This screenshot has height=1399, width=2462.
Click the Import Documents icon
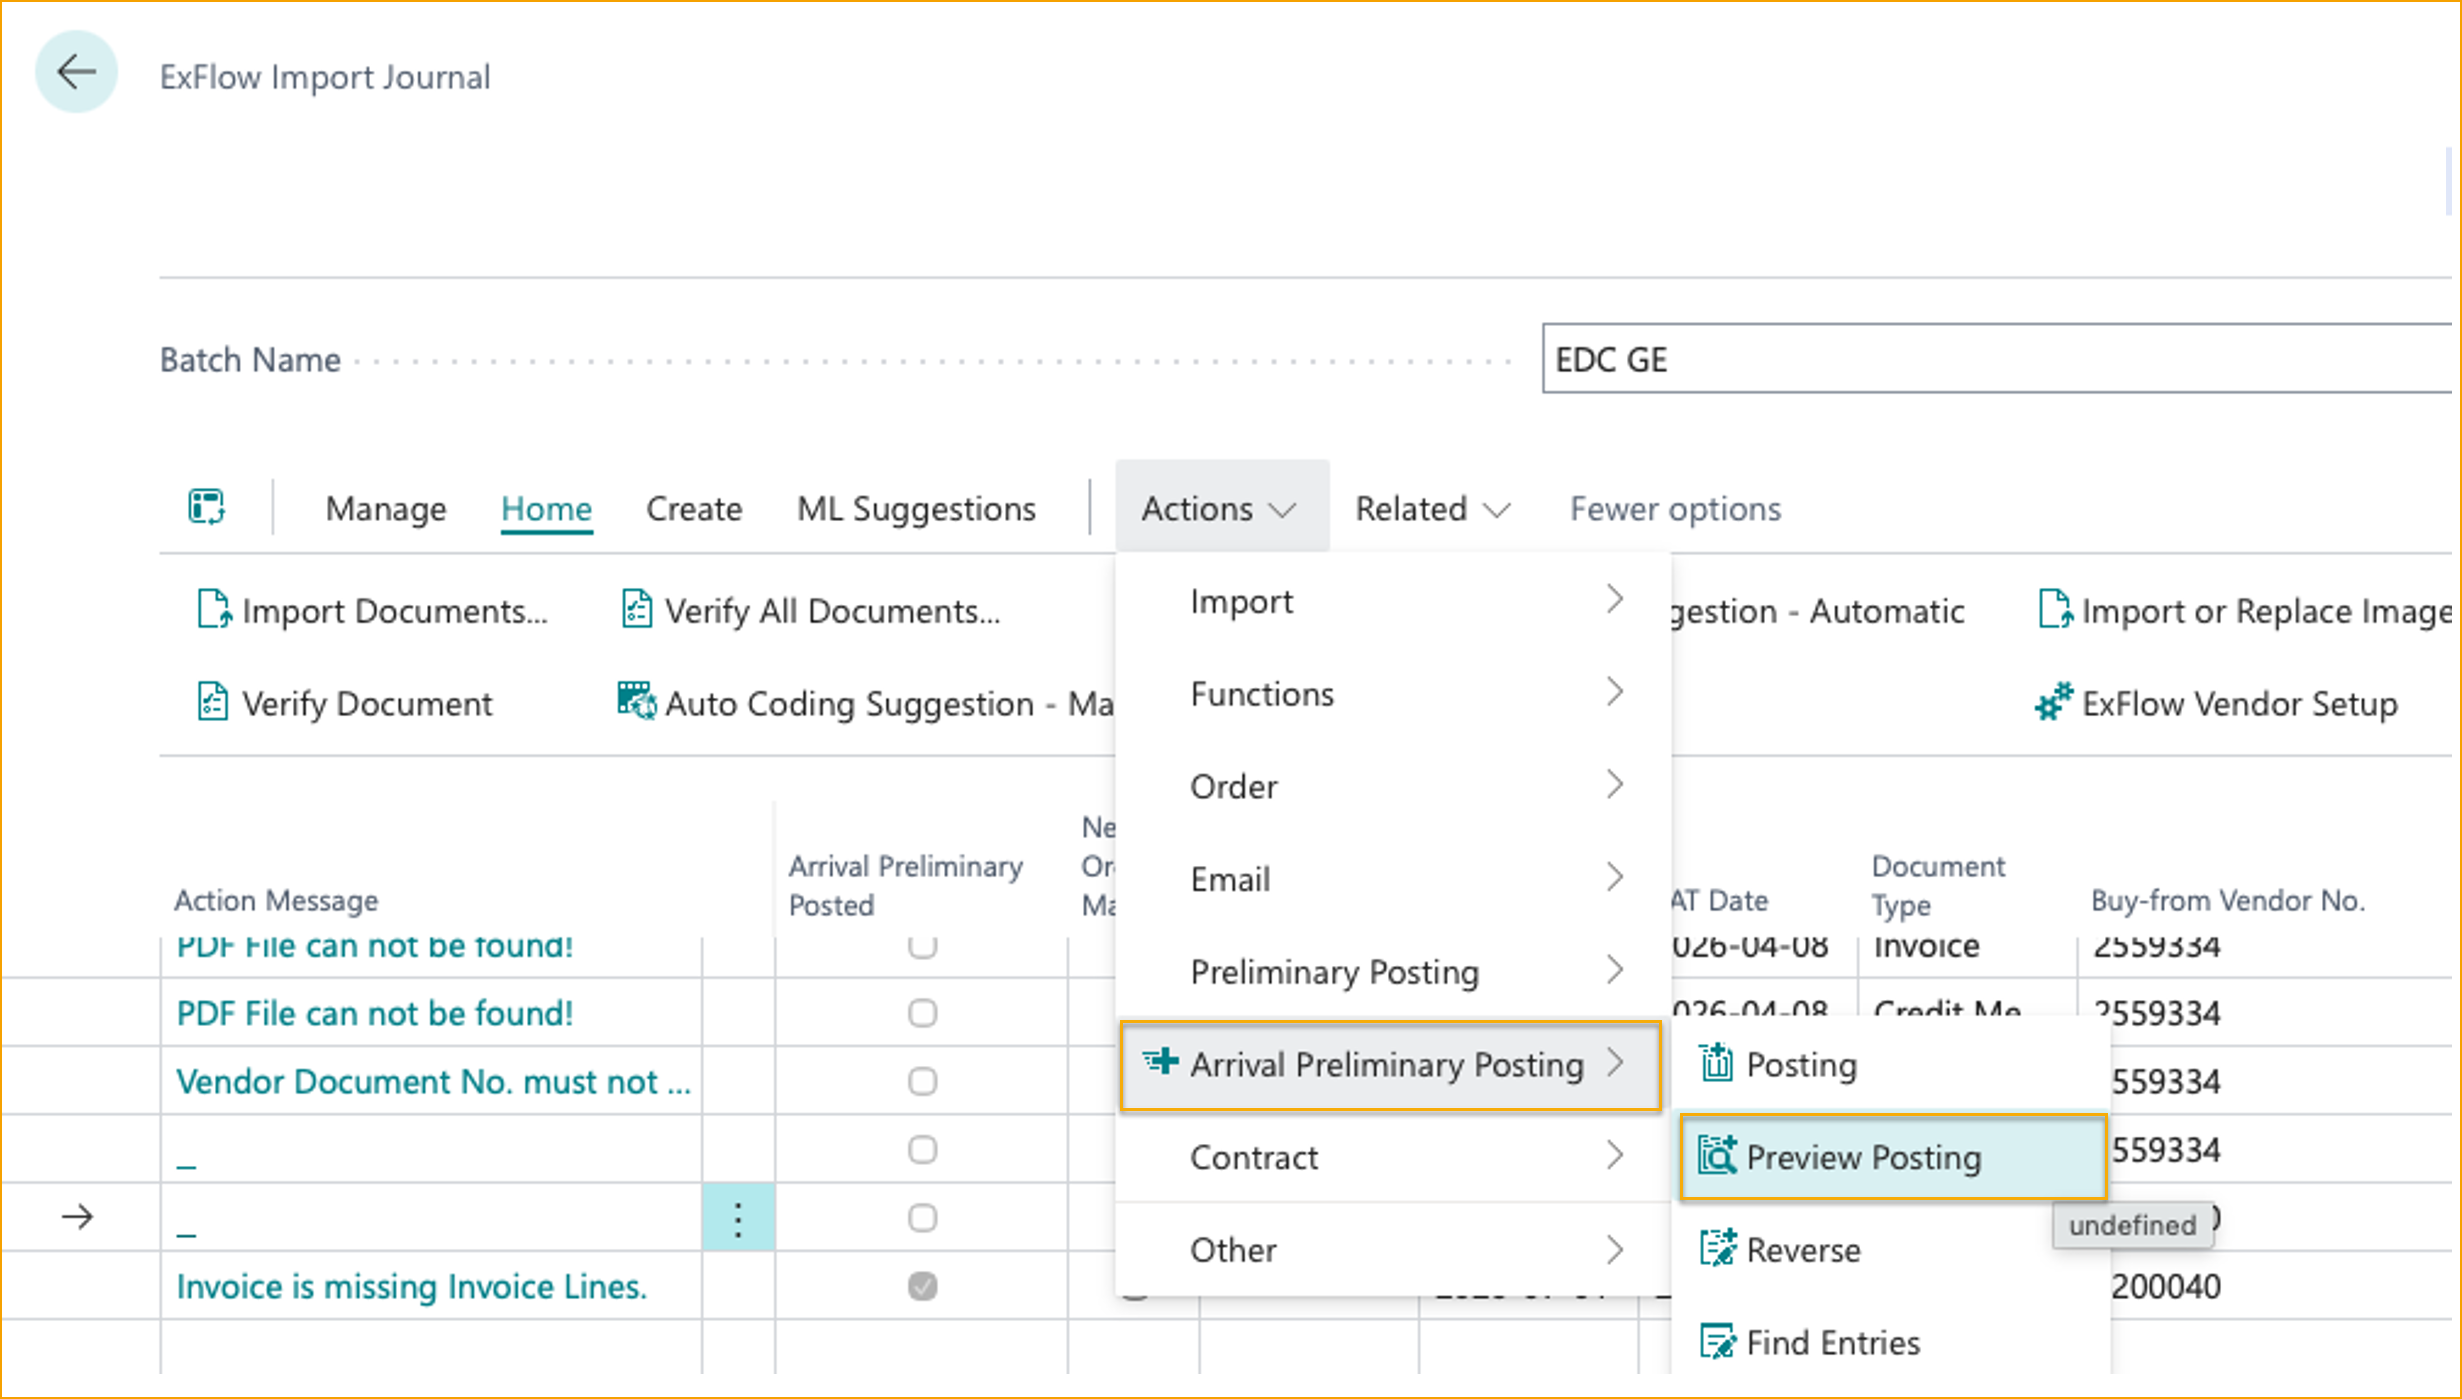pos(213,609)
